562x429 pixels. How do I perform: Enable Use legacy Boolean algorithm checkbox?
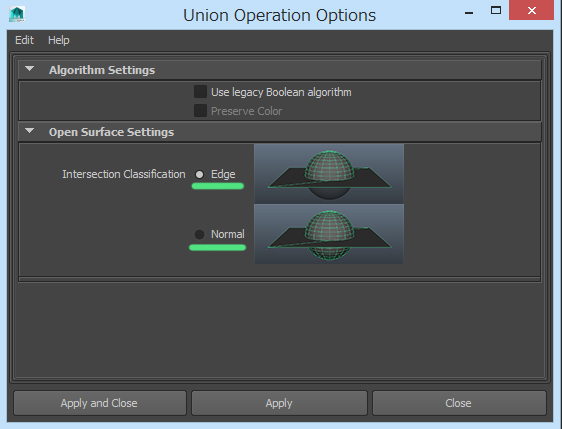tap(200, 92)
